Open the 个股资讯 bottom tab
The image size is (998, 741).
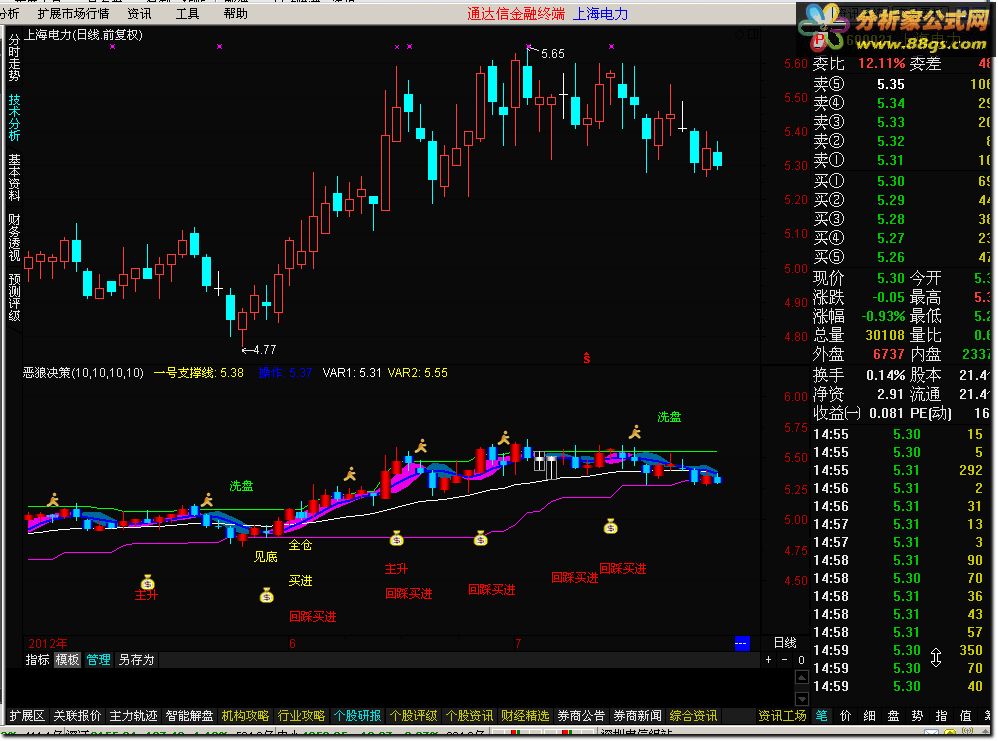click(x=469, y=716)
